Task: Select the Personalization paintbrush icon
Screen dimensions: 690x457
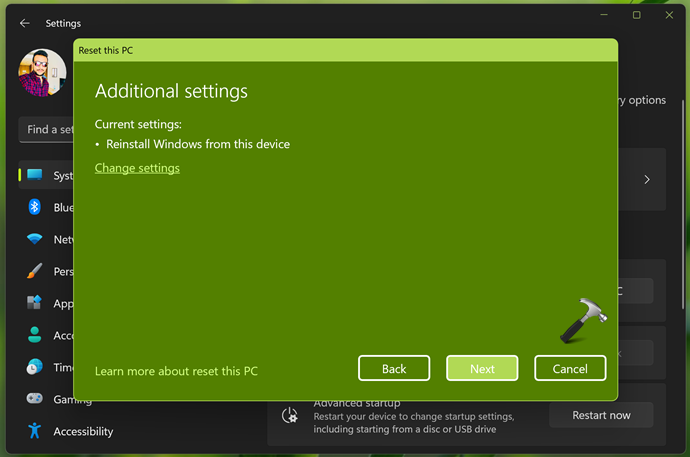Action: [x=35, y=271]
